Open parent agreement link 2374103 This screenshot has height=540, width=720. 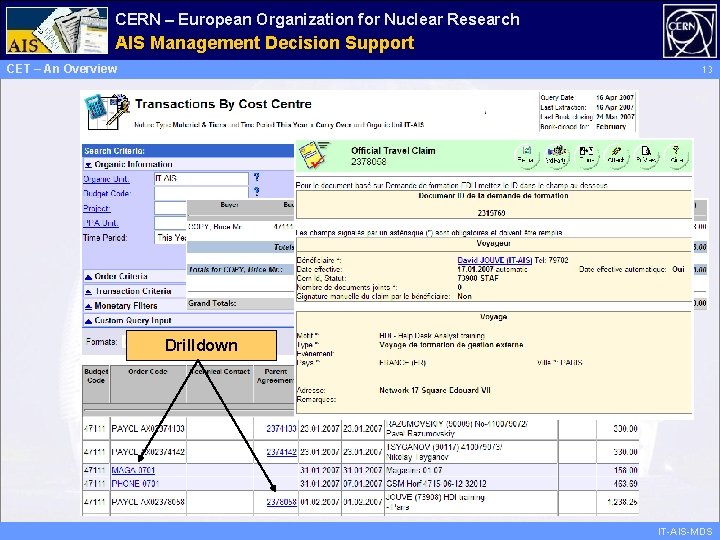(x=281, y=428)
